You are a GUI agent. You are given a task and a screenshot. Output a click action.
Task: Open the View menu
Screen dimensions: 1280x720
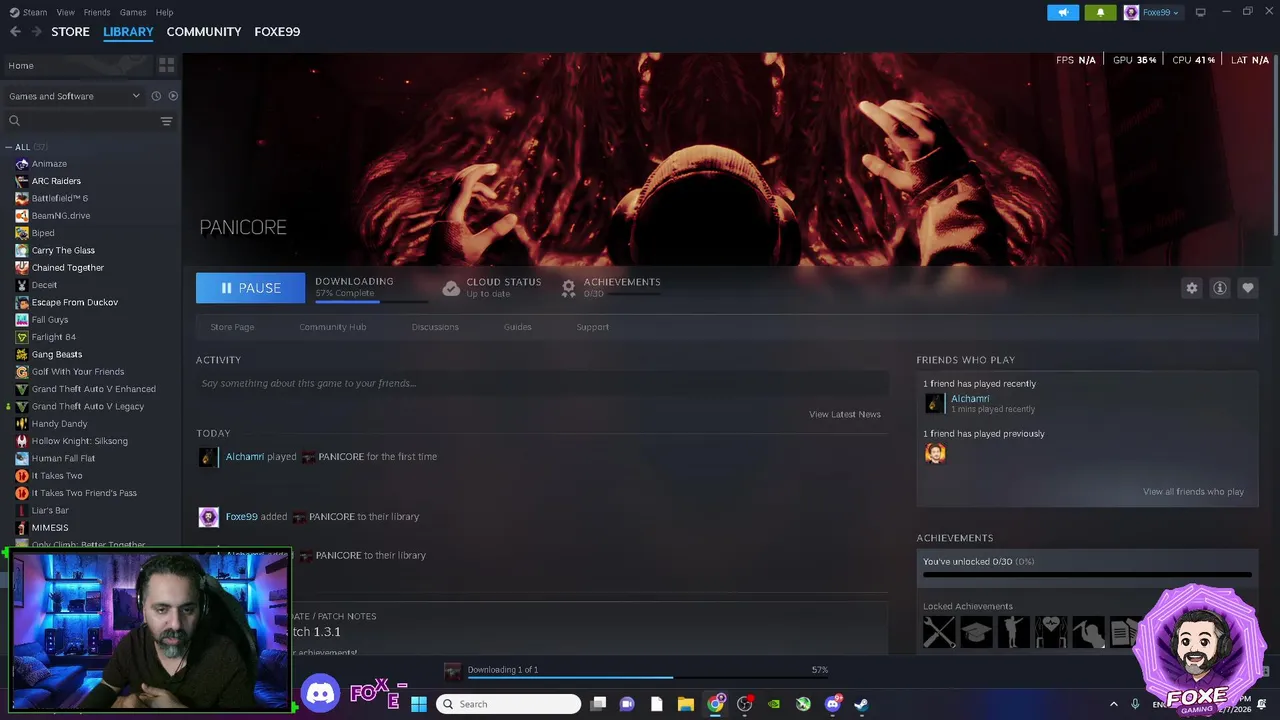coord(66,12)
